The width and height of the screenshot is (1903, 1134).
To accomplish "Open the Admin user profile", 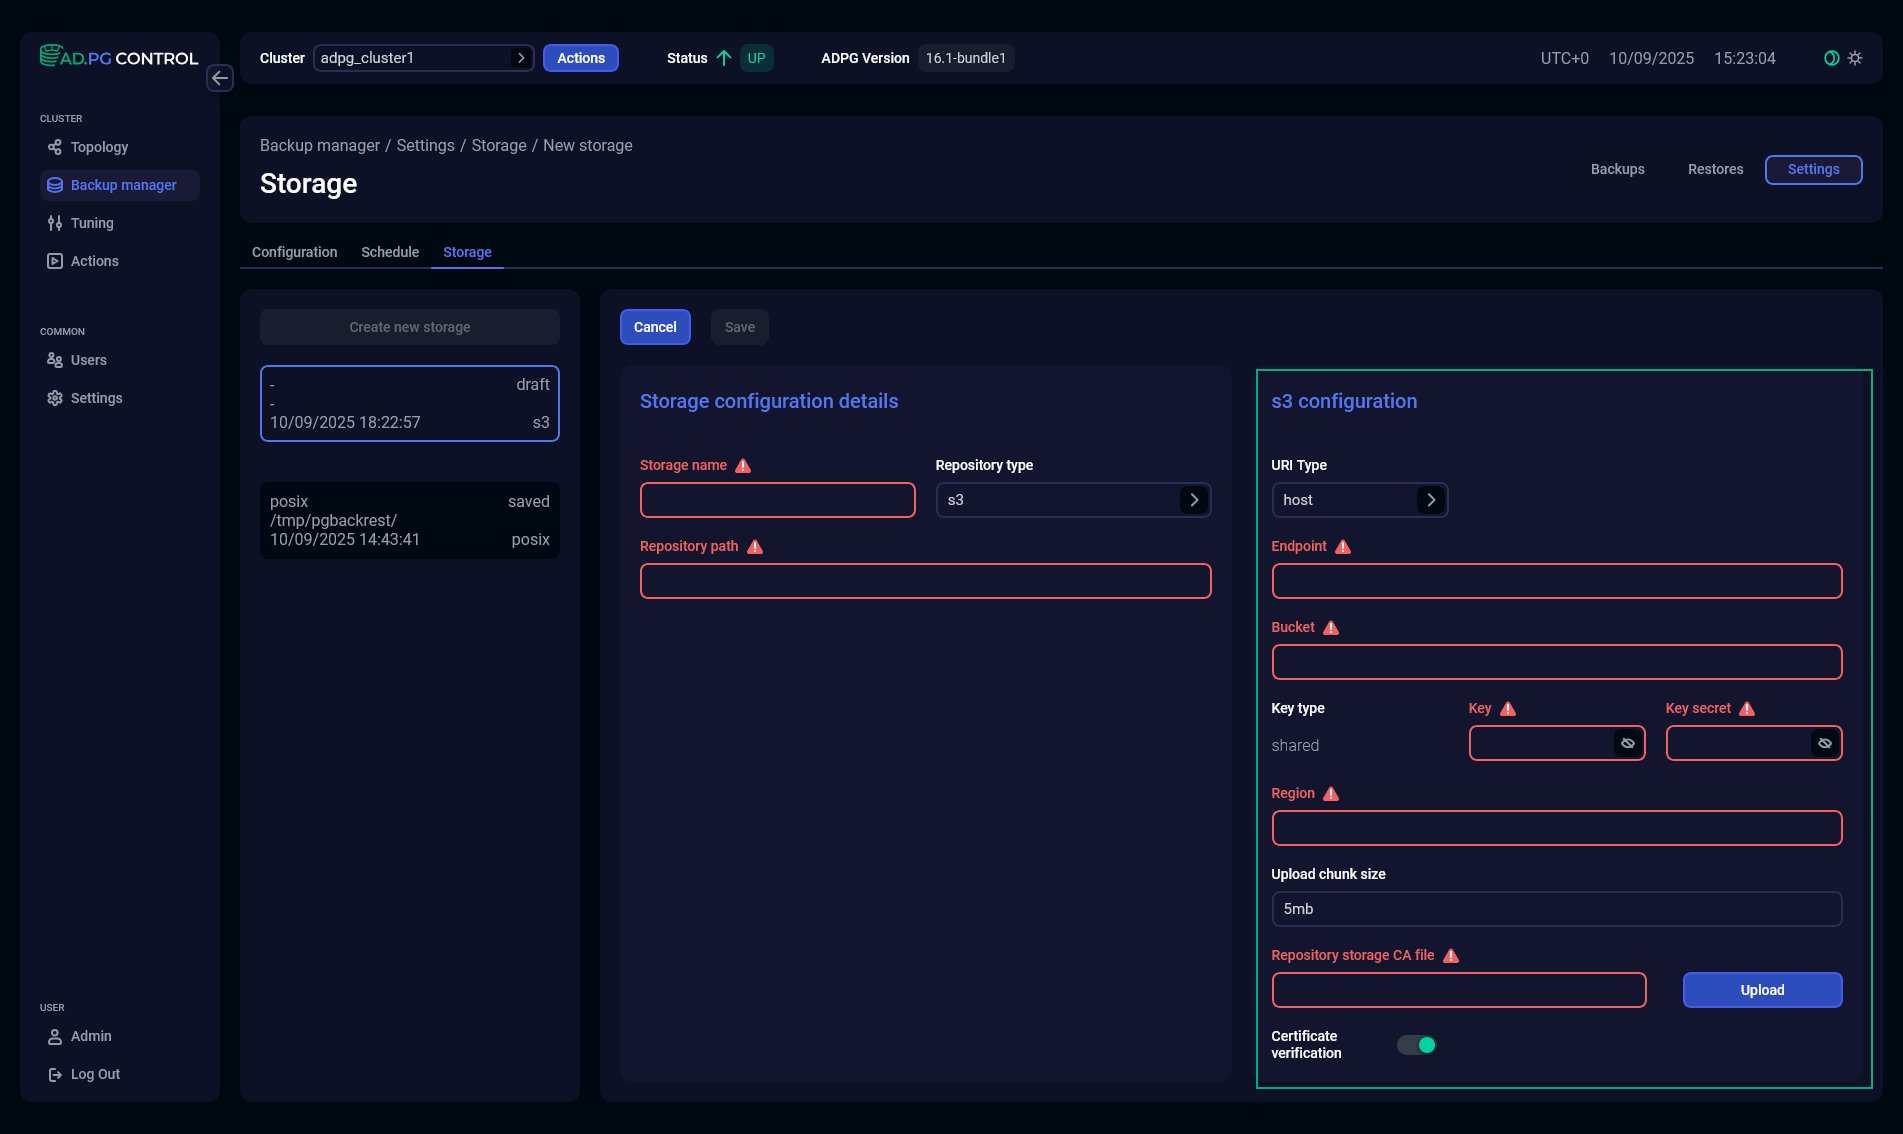I will coord(90,1036).
